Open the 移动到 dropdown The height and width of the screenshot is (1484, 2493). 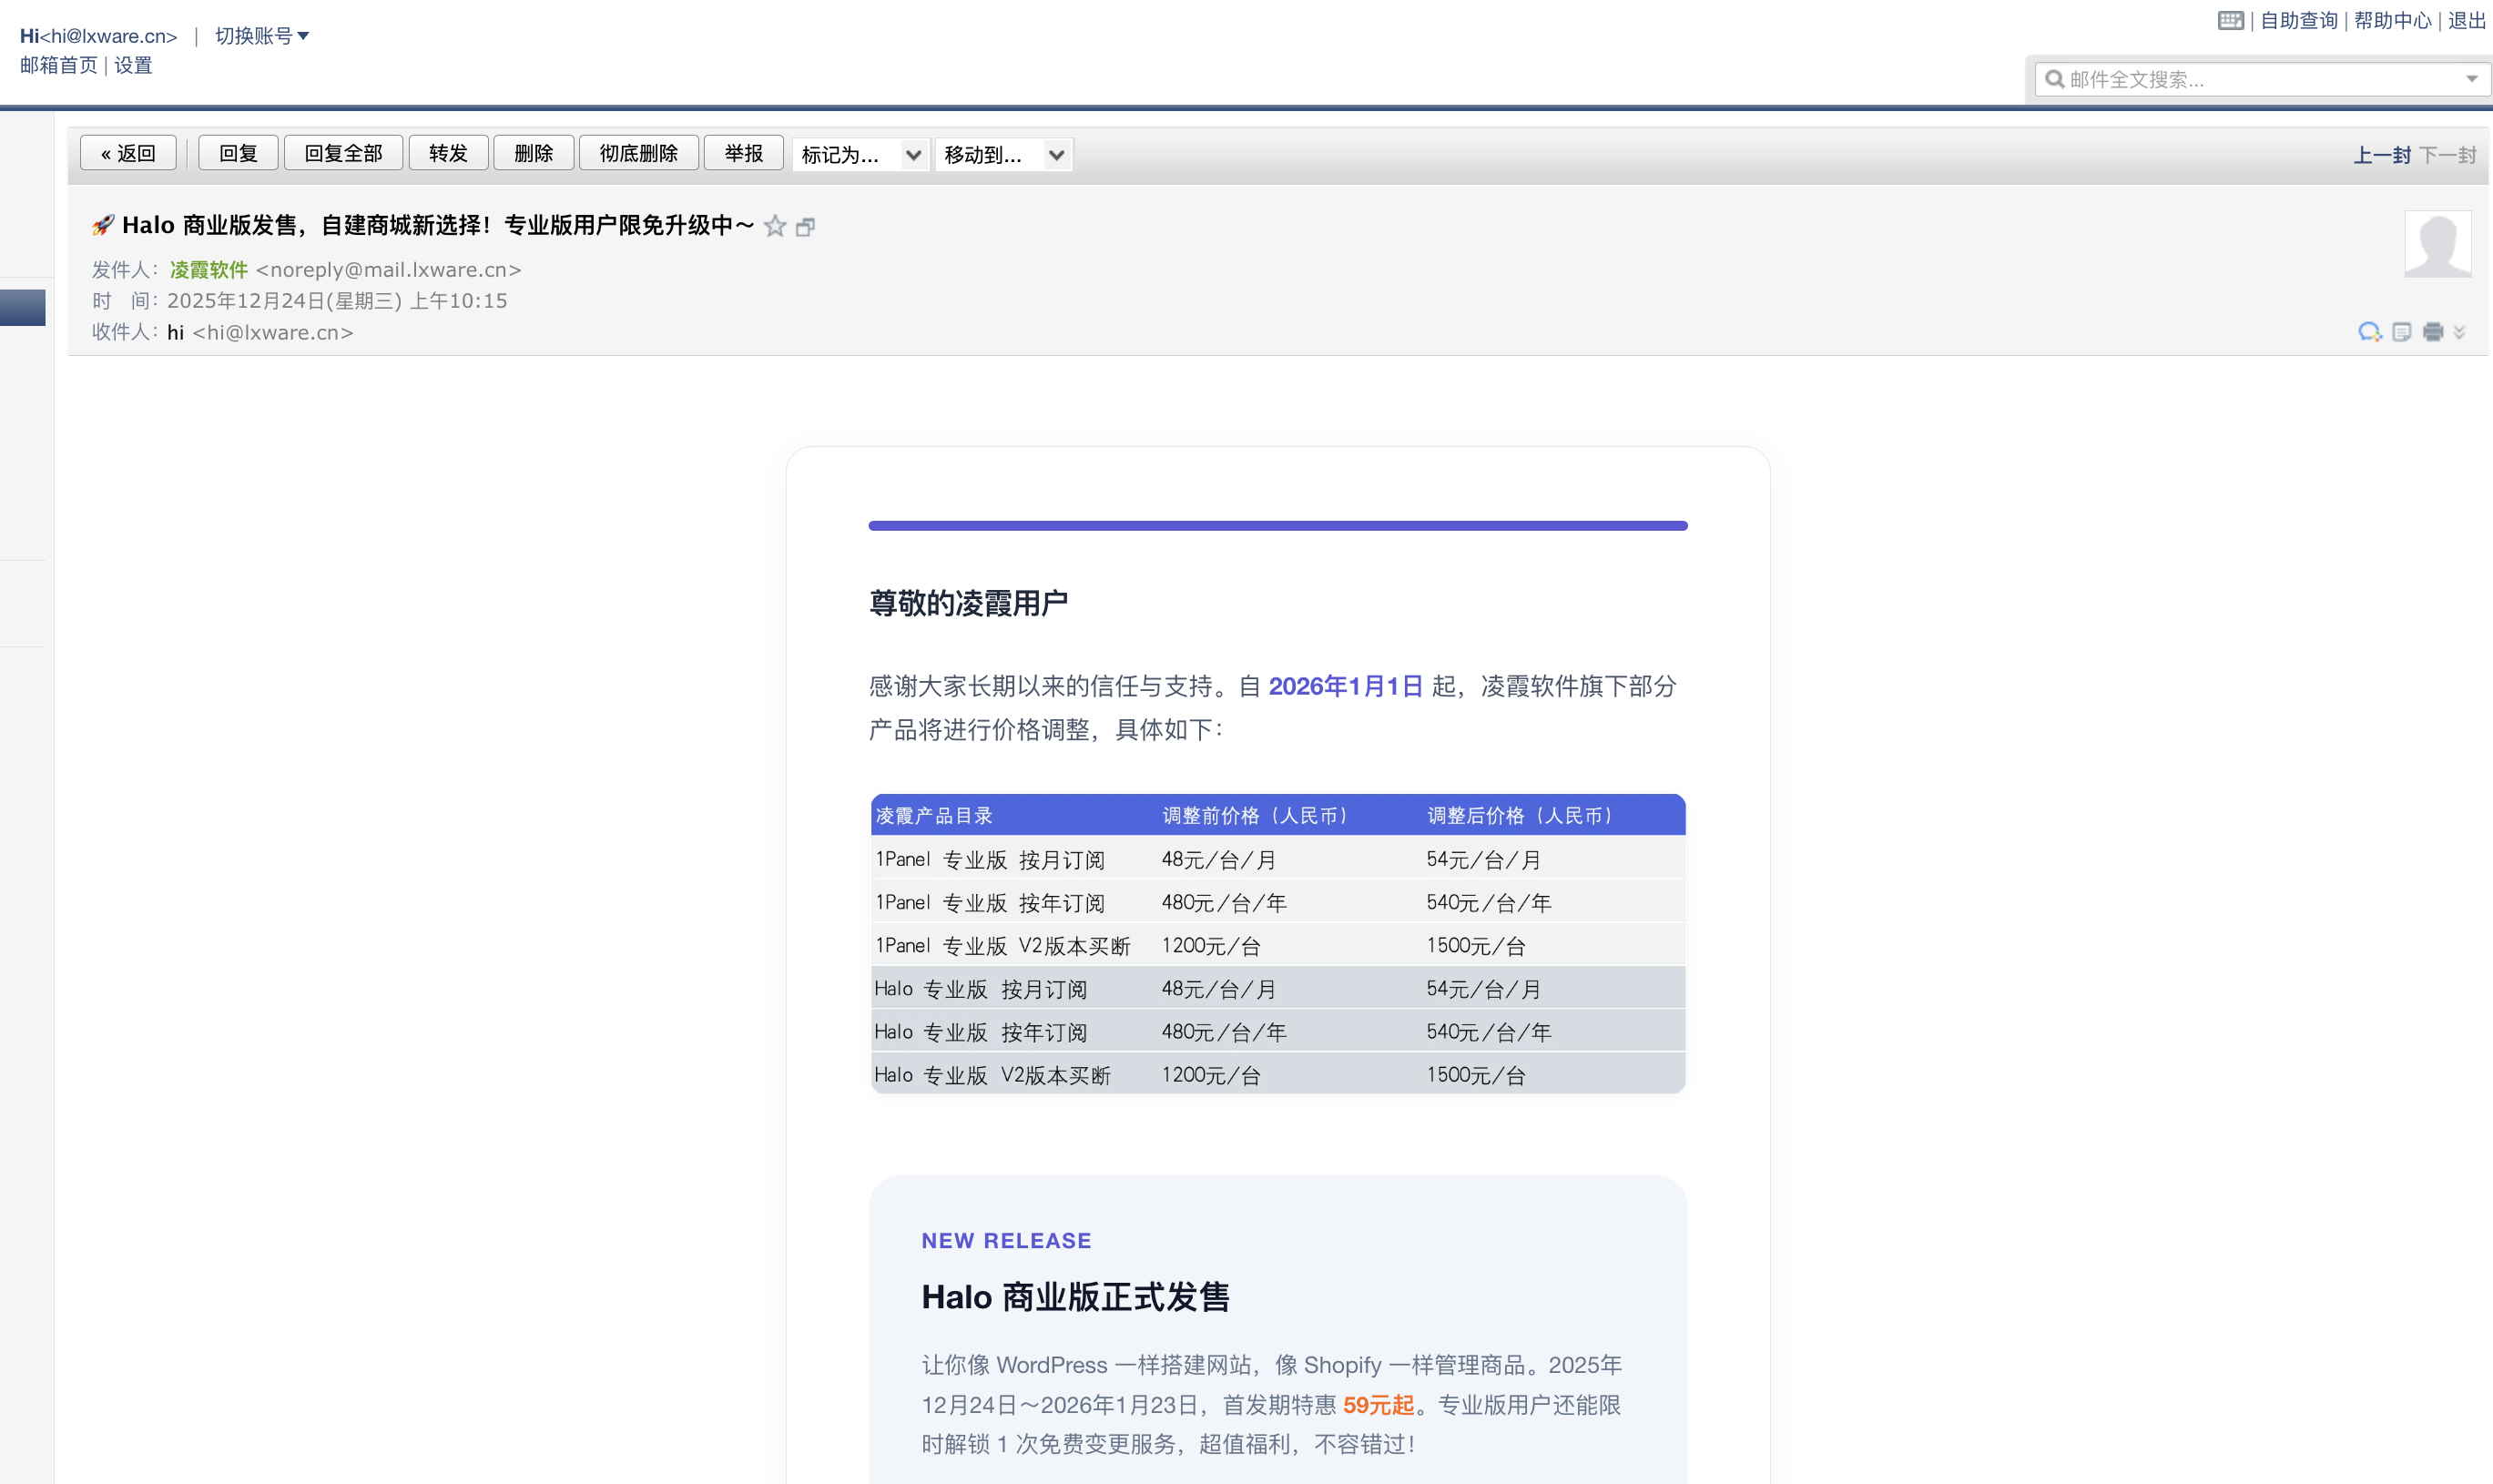coord(1003,154)
